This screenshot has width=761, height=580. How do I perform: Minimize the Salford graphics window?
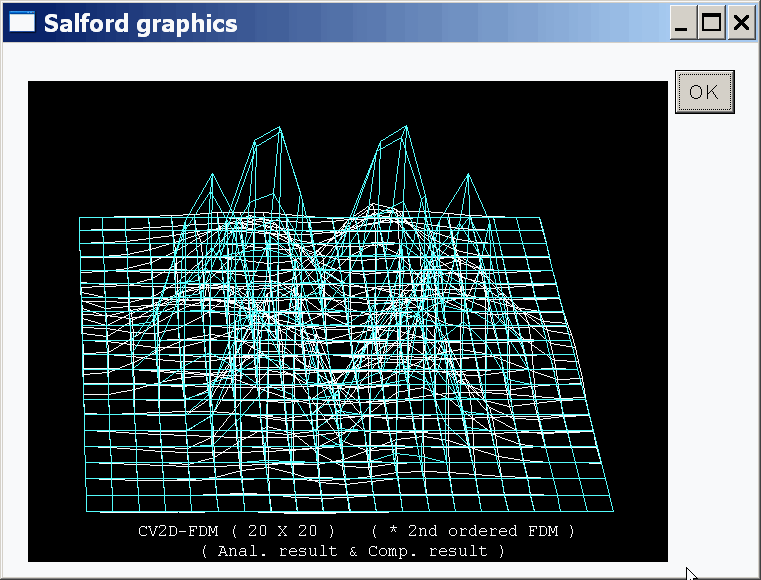click(x=683, y=22)
